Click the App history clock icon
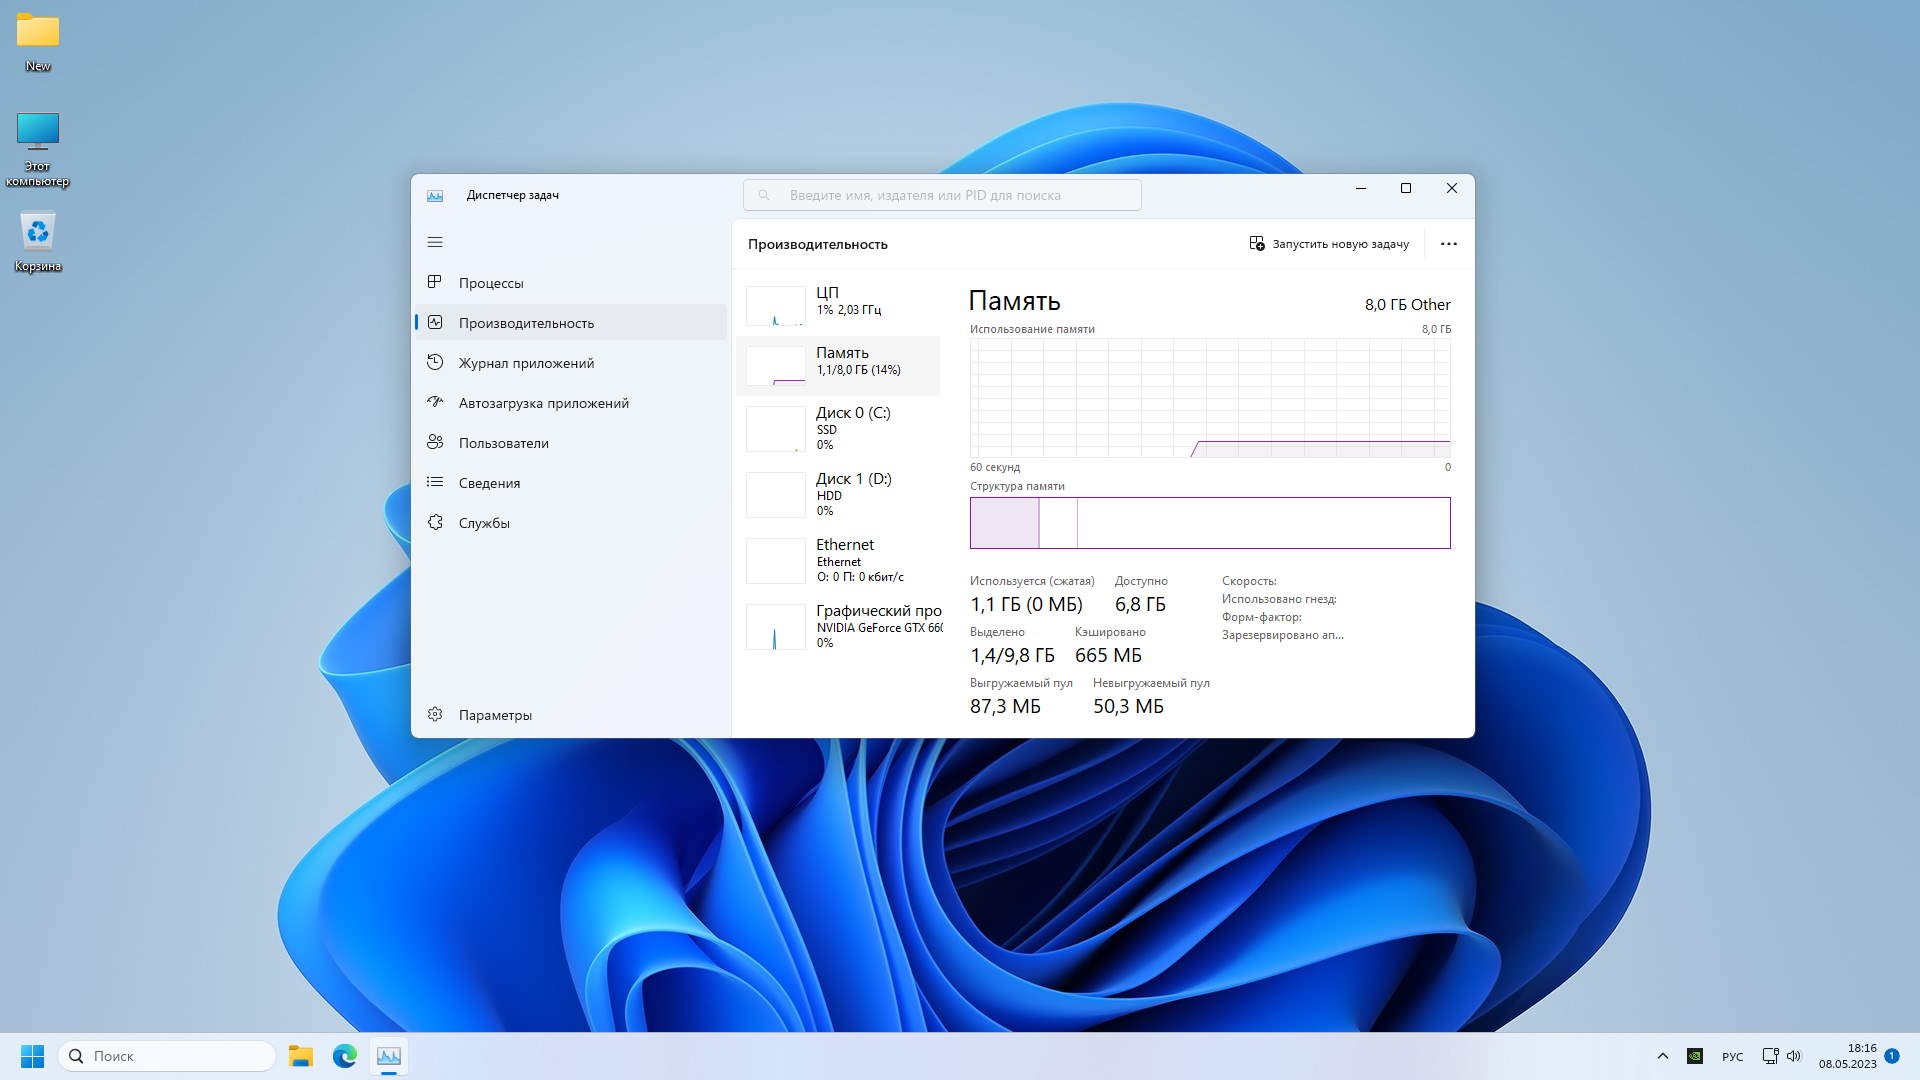The image size is (1920, 1080). click(435, 363)
